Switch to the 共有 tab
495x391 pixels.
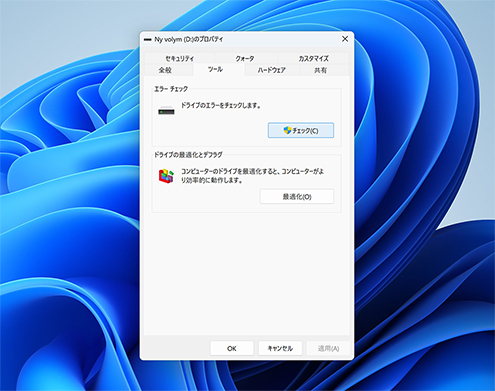321,70
